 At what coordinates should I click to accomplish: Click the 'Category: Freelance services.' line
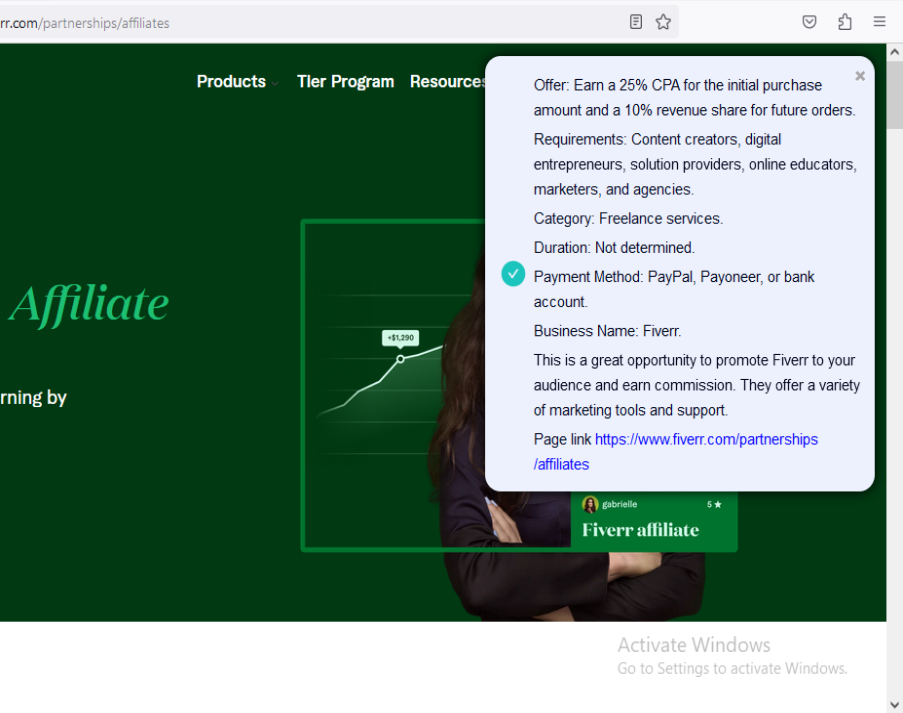(628, 219)
